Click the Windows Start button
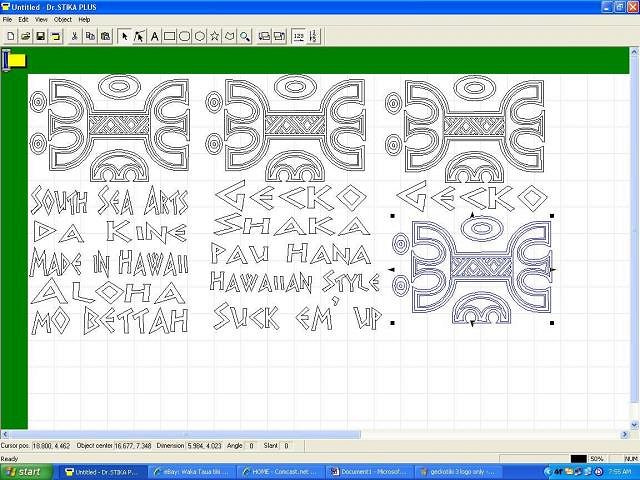 tap(24, 471)
